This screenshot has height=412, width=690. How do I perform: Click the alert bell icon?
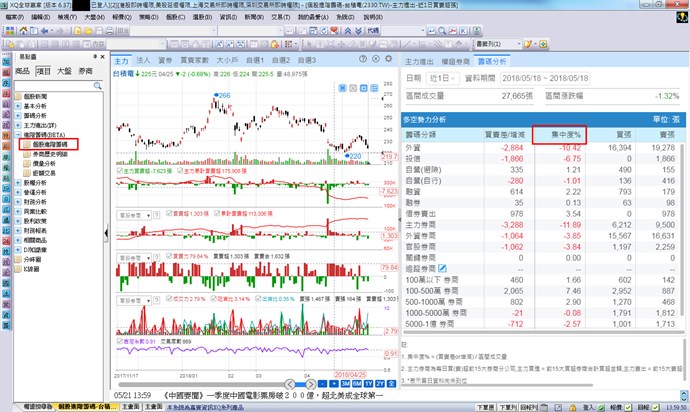point(275,44)
